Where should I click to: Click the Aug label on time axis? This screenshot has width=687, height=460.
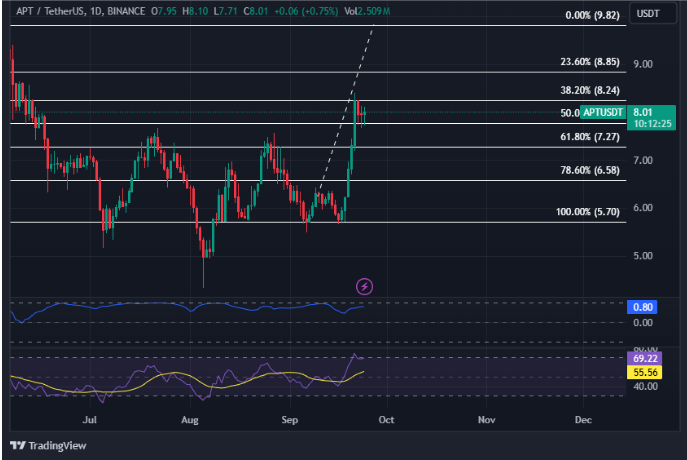tap(191, 422)
